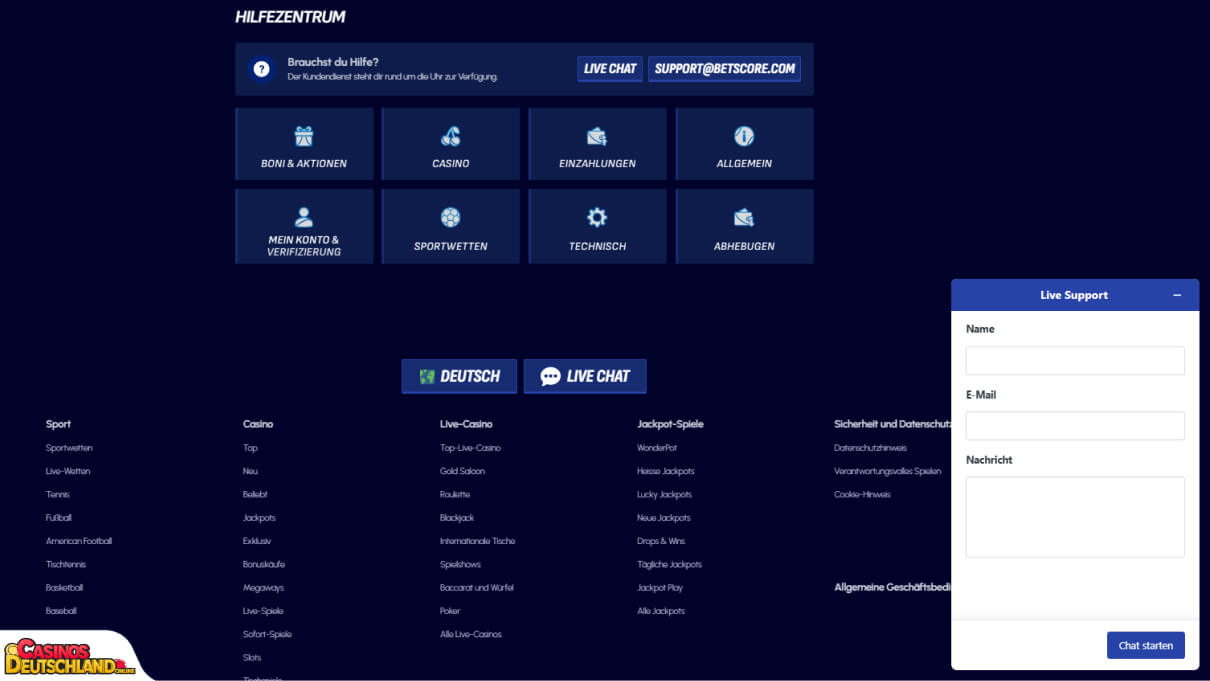
Task: Open the Megaways casino link
Action: [264, 588]
